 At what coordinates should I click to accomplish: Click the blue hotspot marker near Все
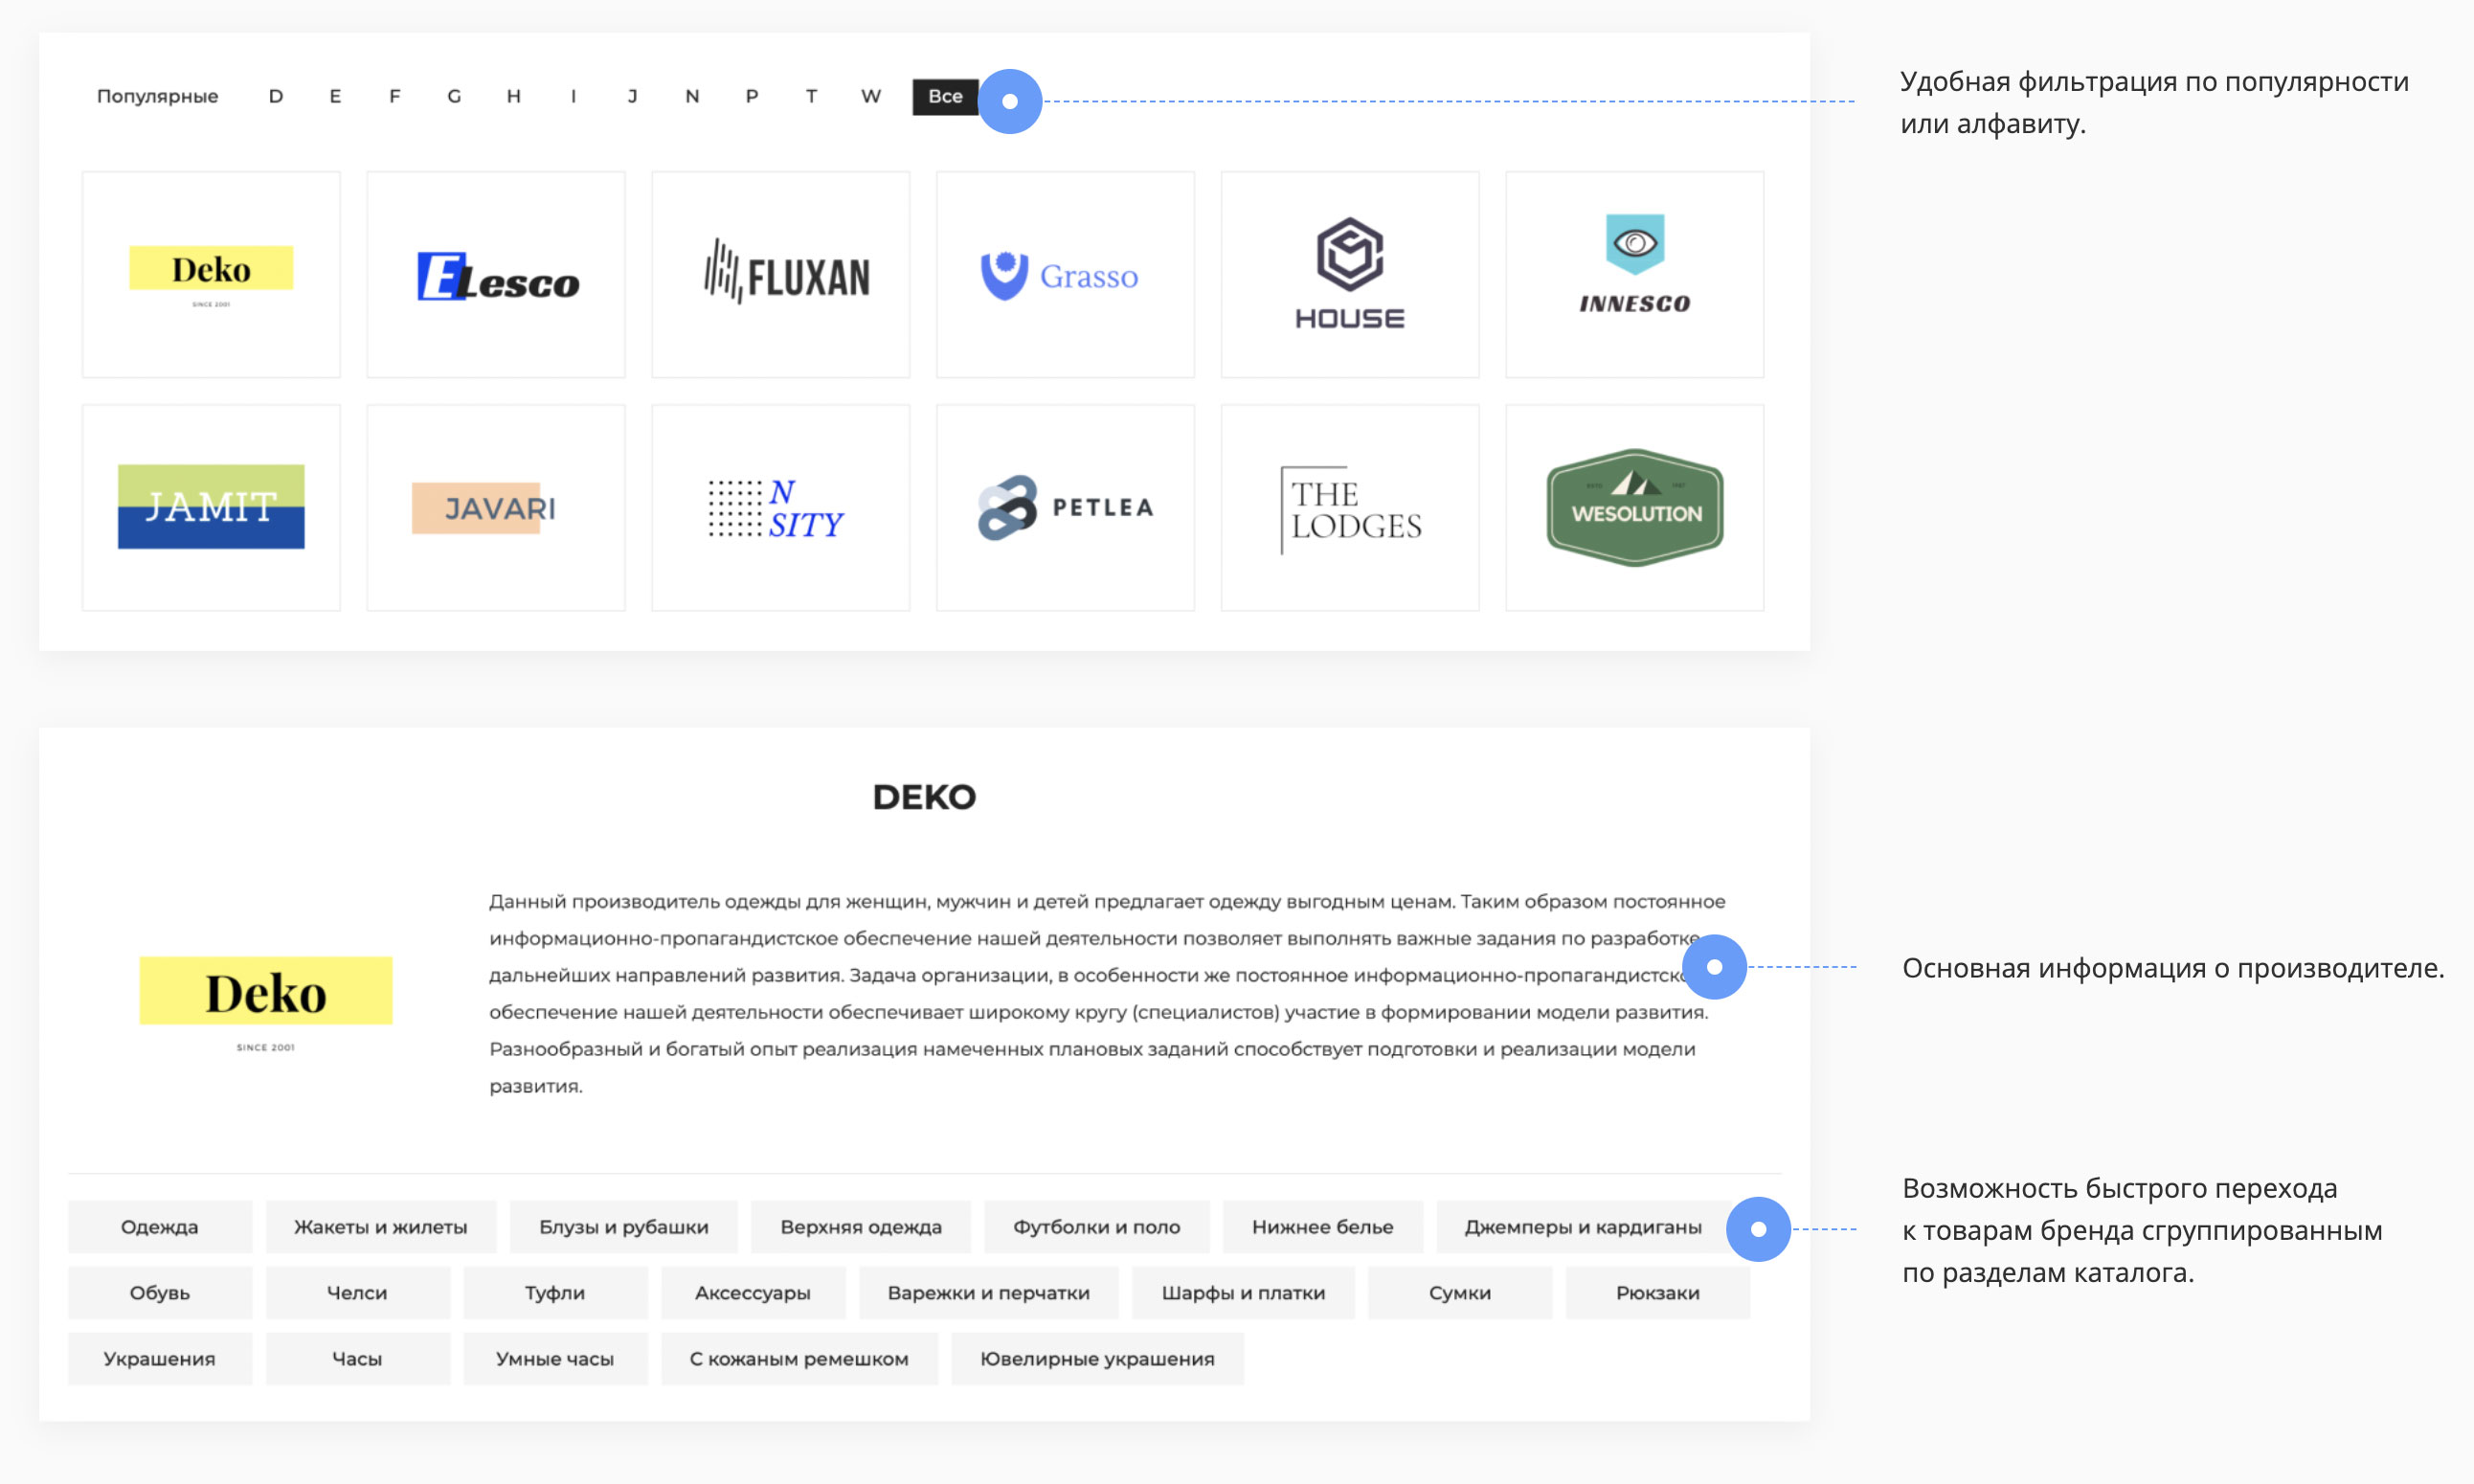(1009, 101)
